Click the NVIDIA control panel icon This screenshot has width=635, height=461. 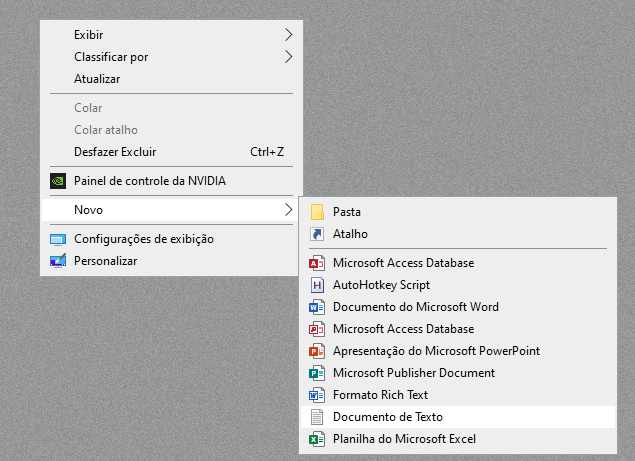click(x=58, y=181)
